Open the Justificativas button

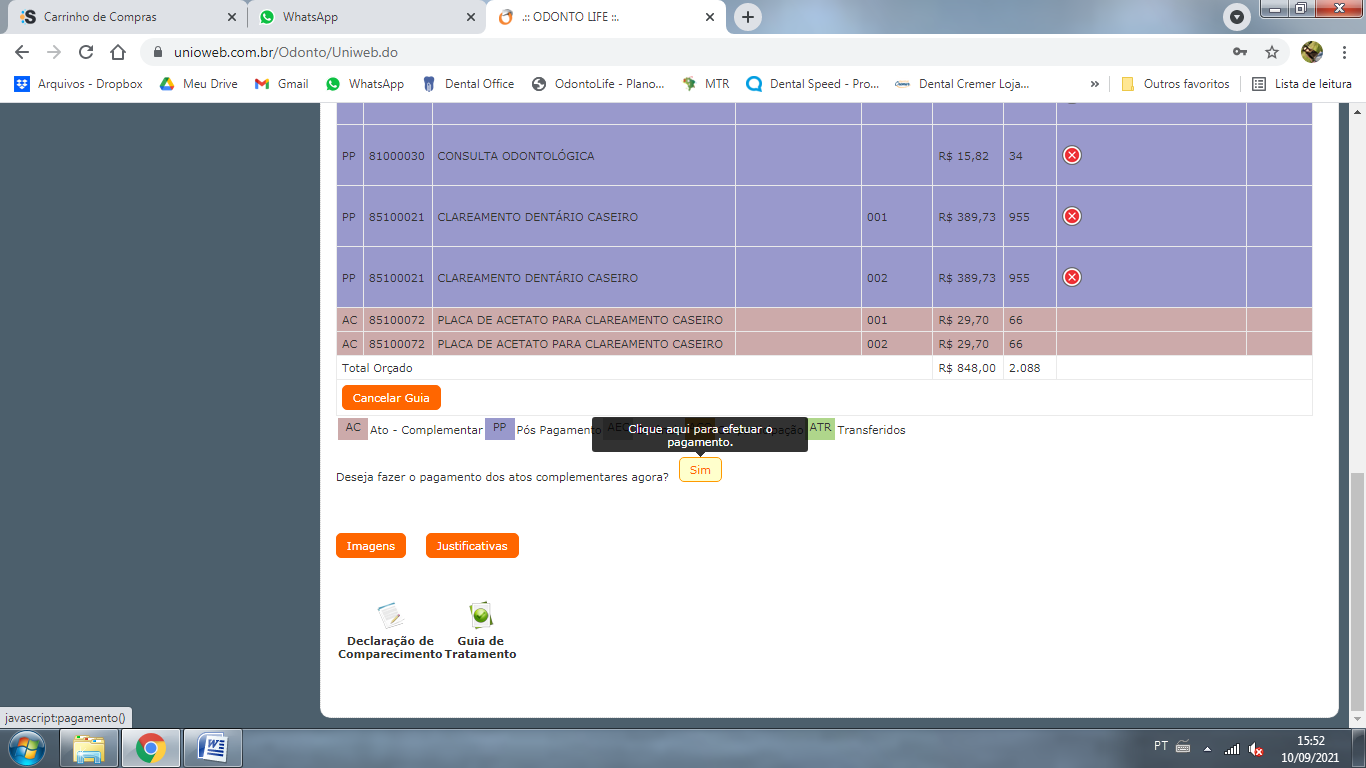pos(472,546)
